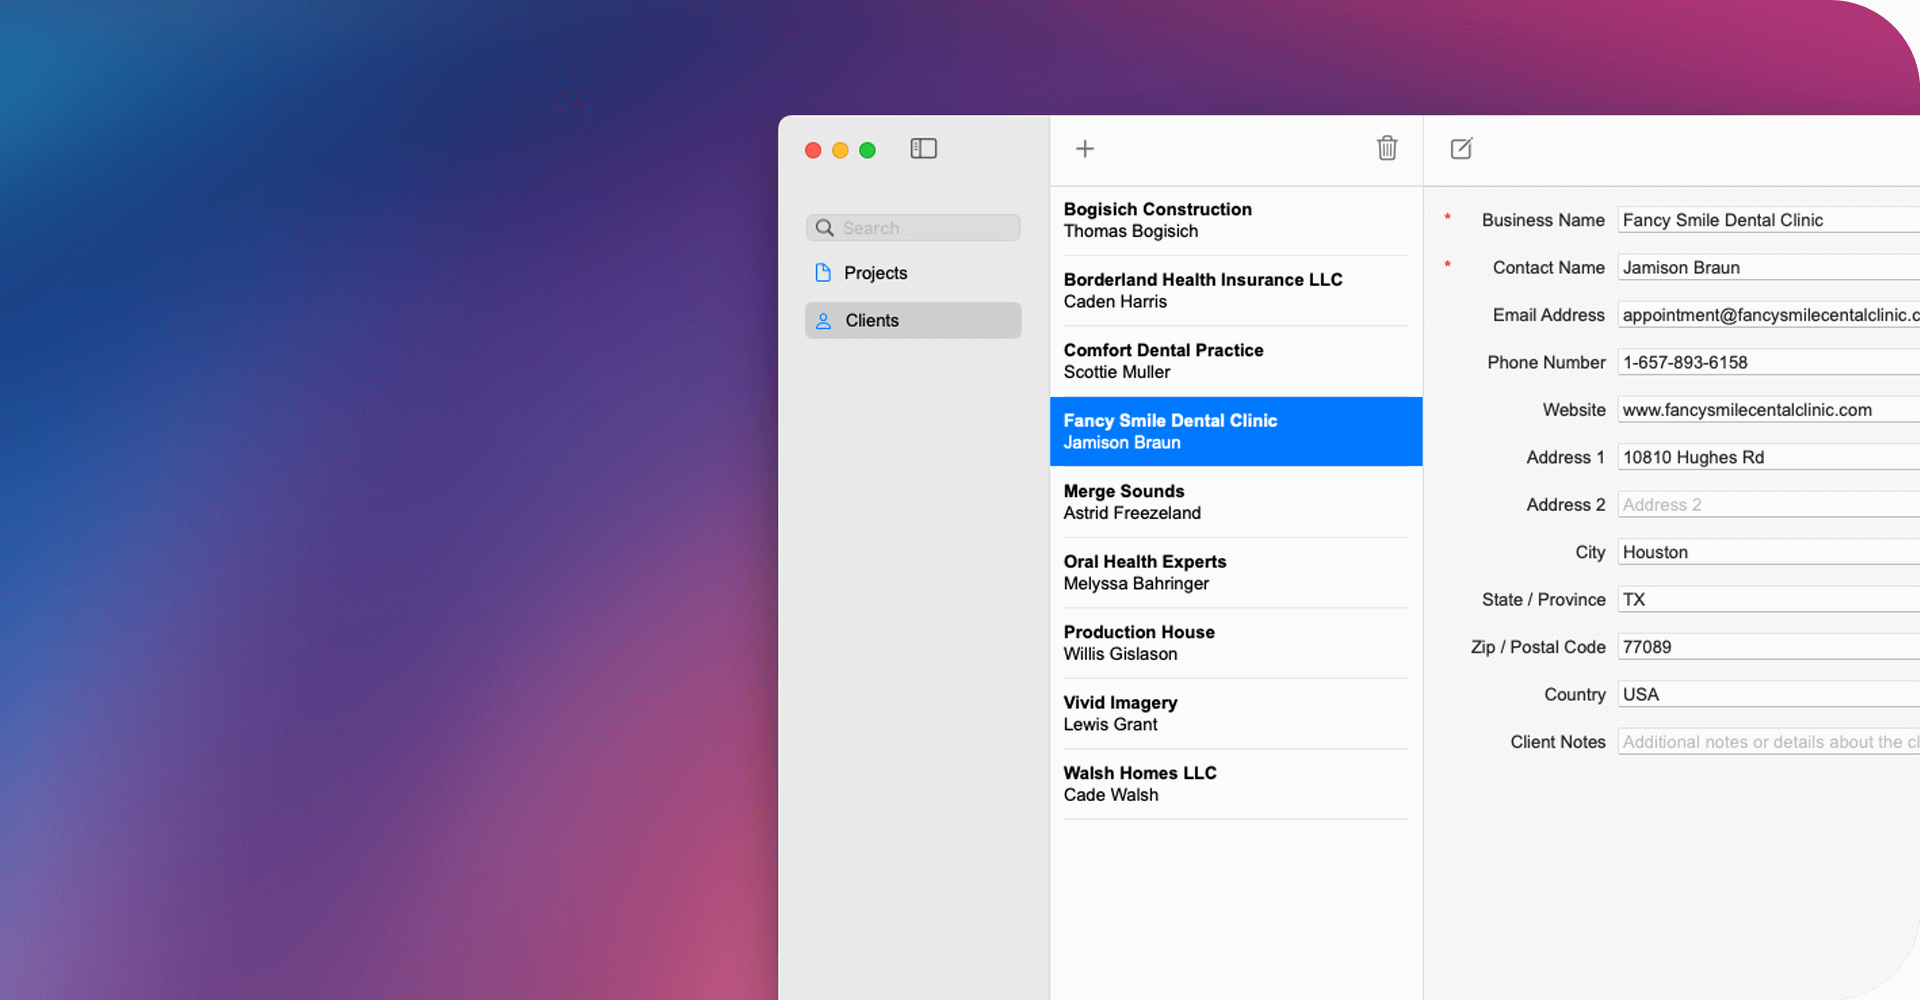Select Clients in the sidebar

pos(871,320)
